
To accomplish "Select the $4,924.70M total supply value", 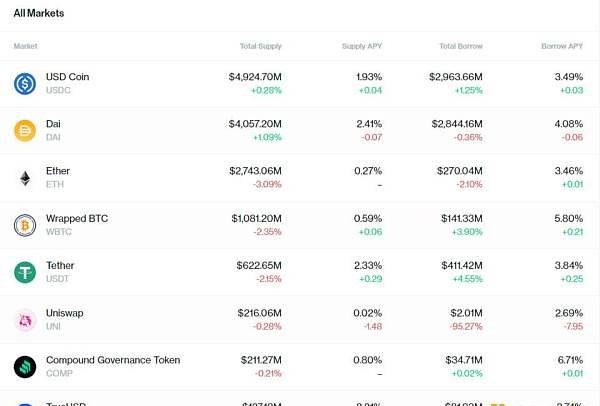I will pos(255,77).
